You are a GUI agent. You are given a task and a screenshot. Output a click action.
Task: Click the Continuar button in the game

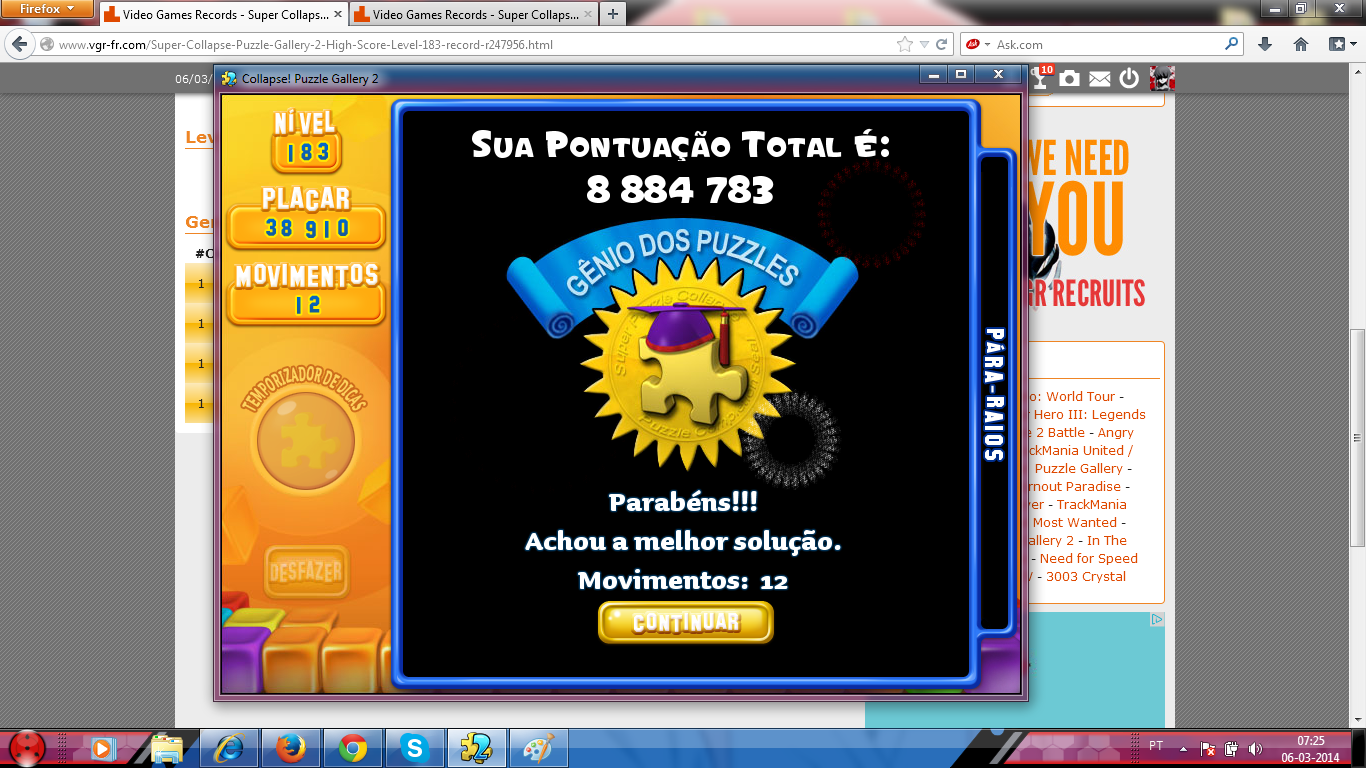(x=685, y=622)
